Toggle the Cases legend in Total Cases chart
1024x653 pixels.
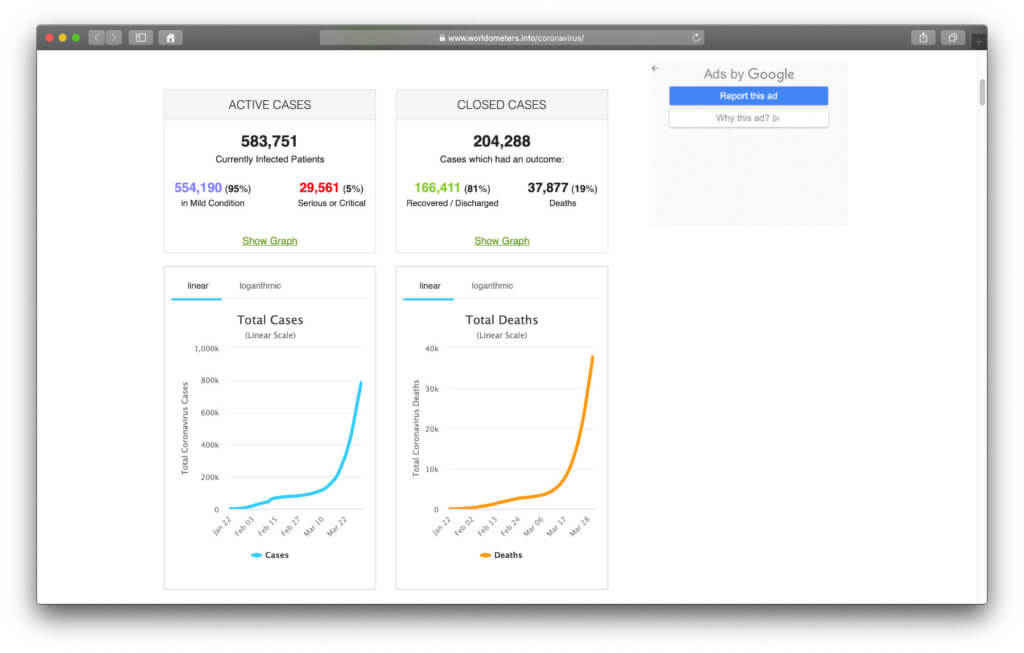pyautogui.click(x=270, y=555)
